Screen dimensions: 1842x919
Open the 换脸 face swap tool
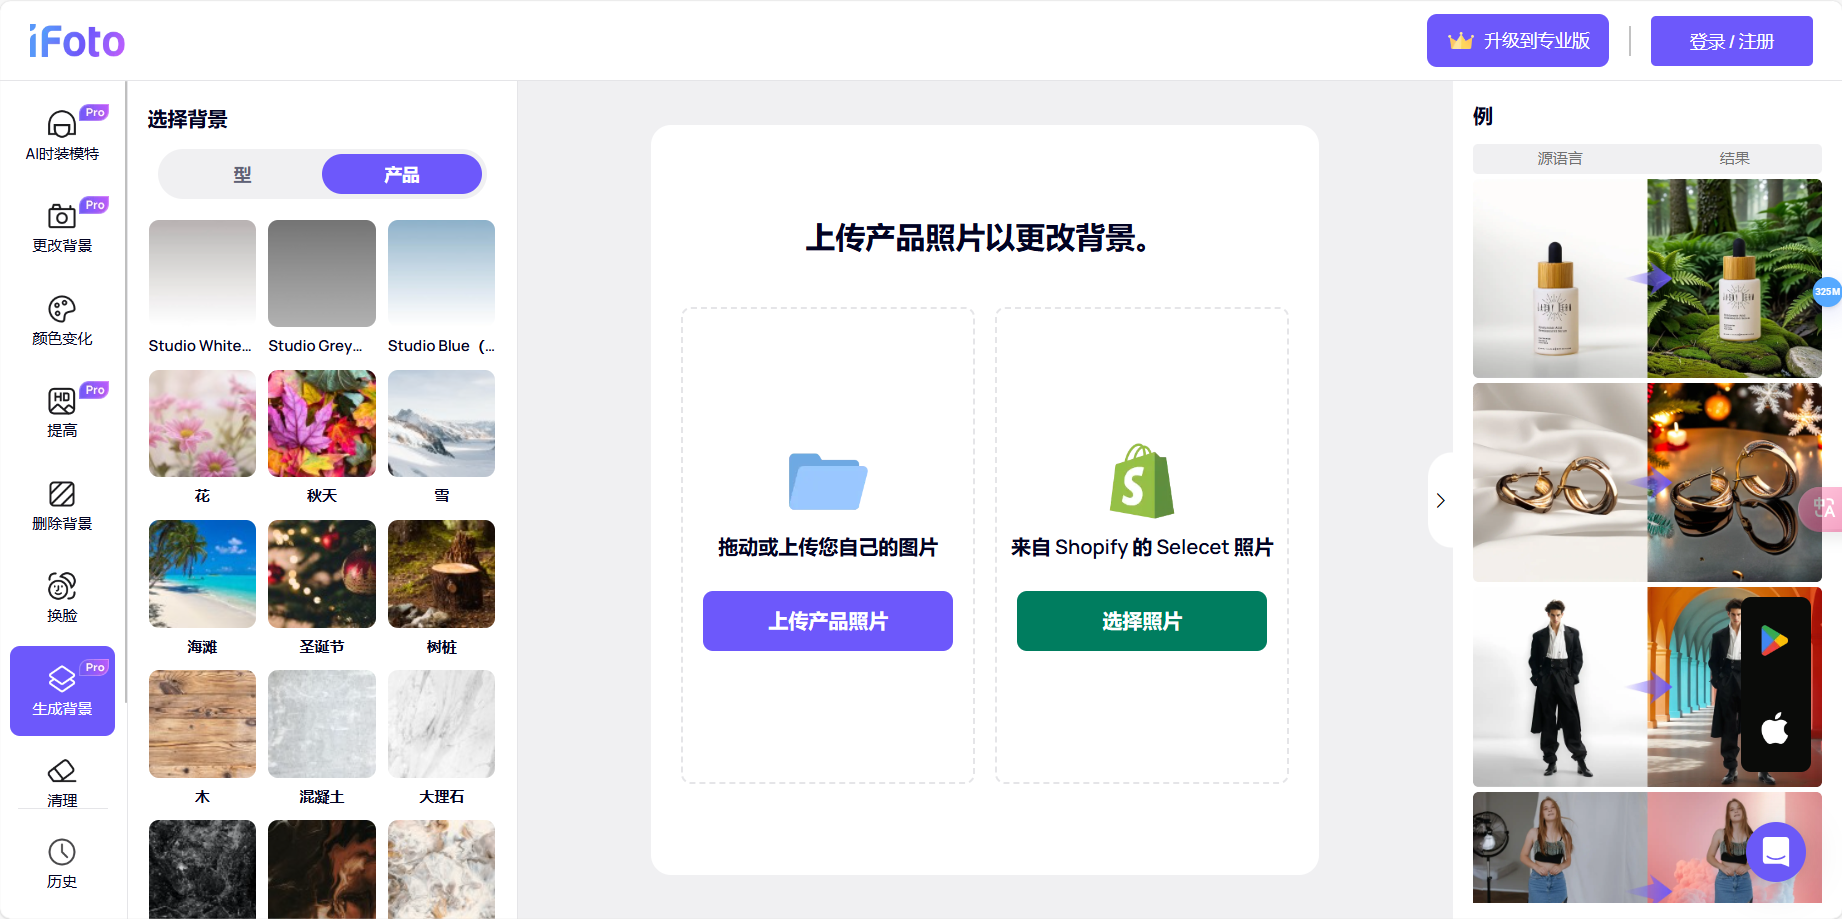click(62, 597)
